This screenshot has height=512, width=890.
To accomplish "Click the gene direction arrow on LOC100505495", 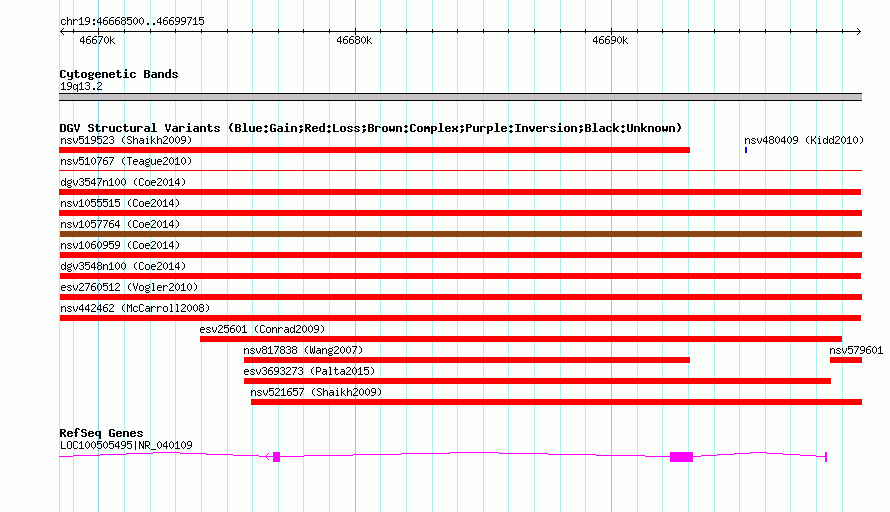I will (x=268, y=456).
